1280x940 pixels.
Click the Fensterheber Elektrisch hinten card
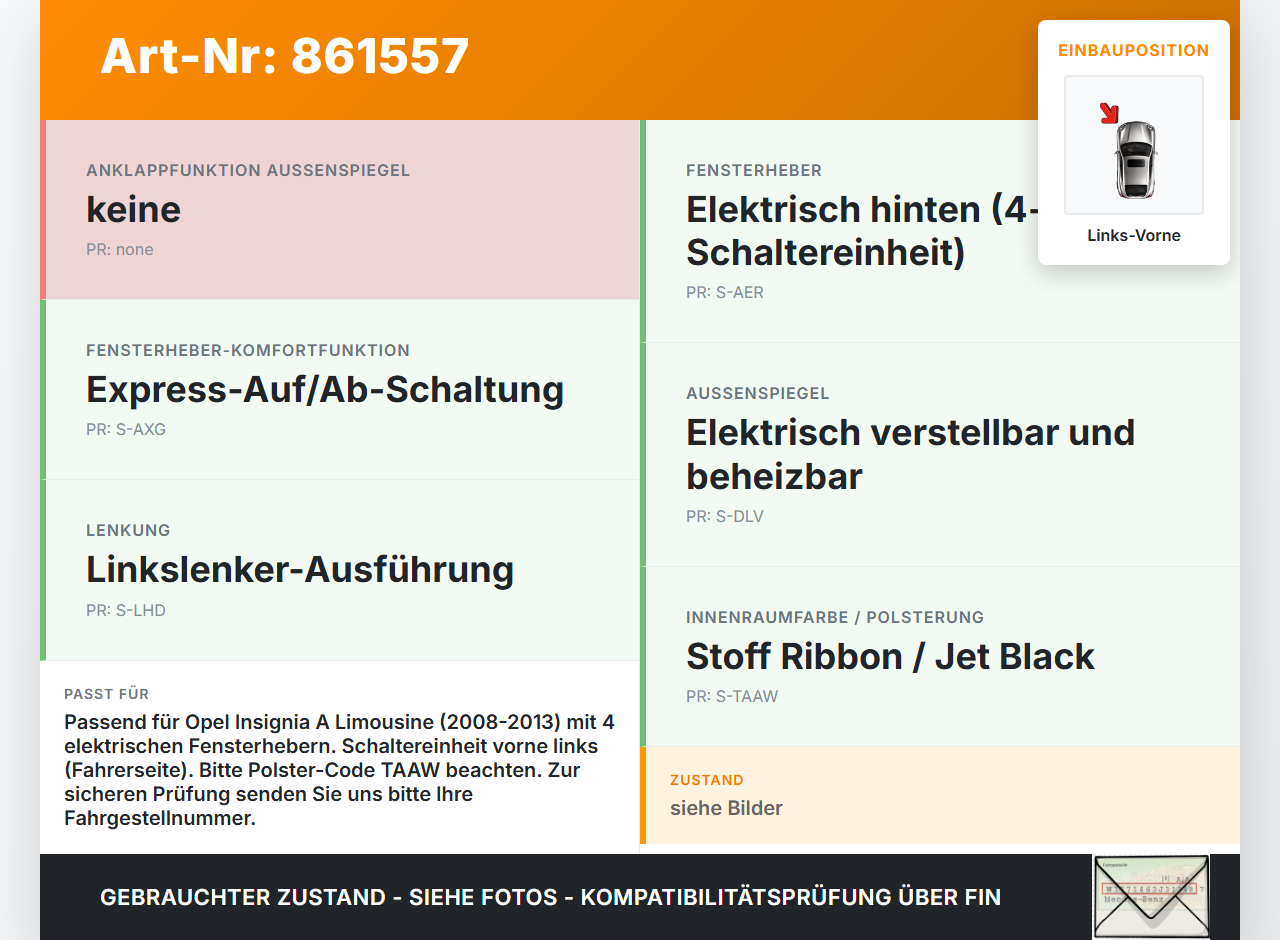click(x=940, y=231)
